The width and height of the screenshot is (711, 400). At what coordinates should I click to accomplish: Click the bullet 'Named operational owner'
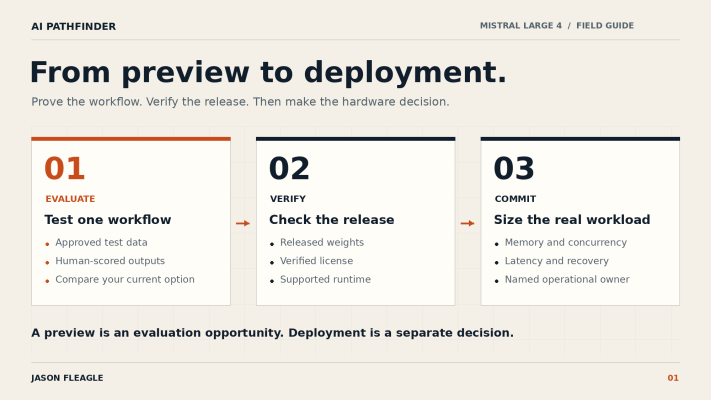point(567,280)
